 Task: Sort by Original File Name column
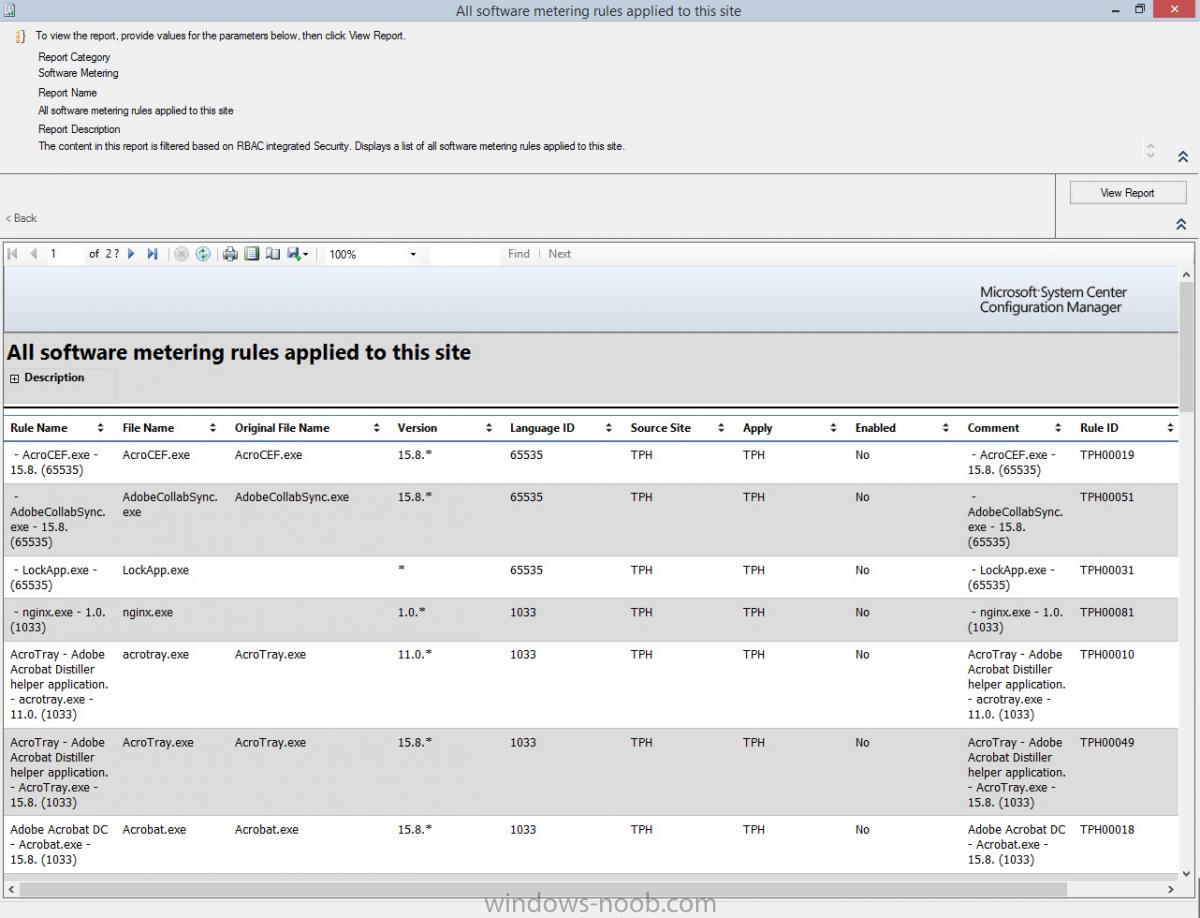pos(376,428)
